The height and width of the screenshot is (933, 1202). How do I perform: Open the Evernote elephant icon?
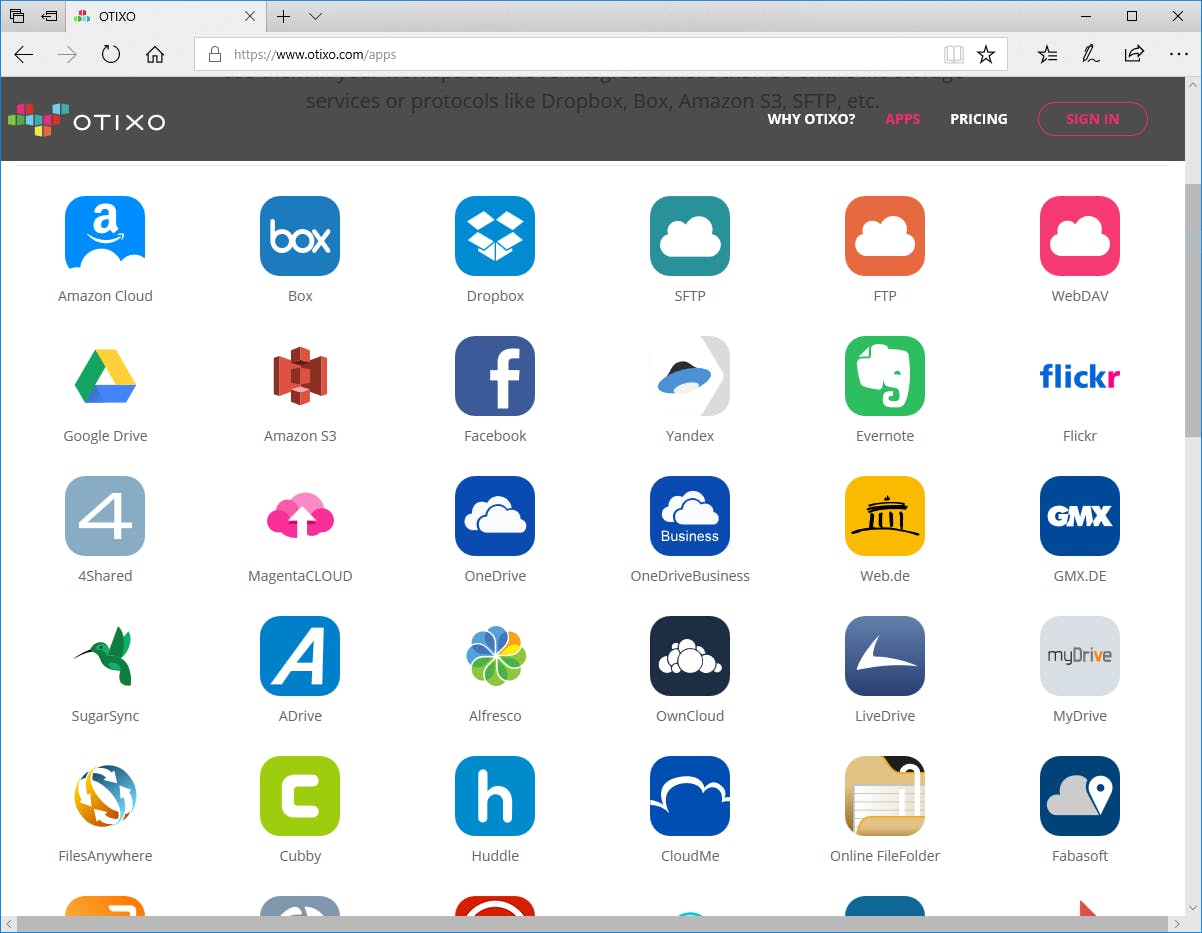tap(885, 376)
